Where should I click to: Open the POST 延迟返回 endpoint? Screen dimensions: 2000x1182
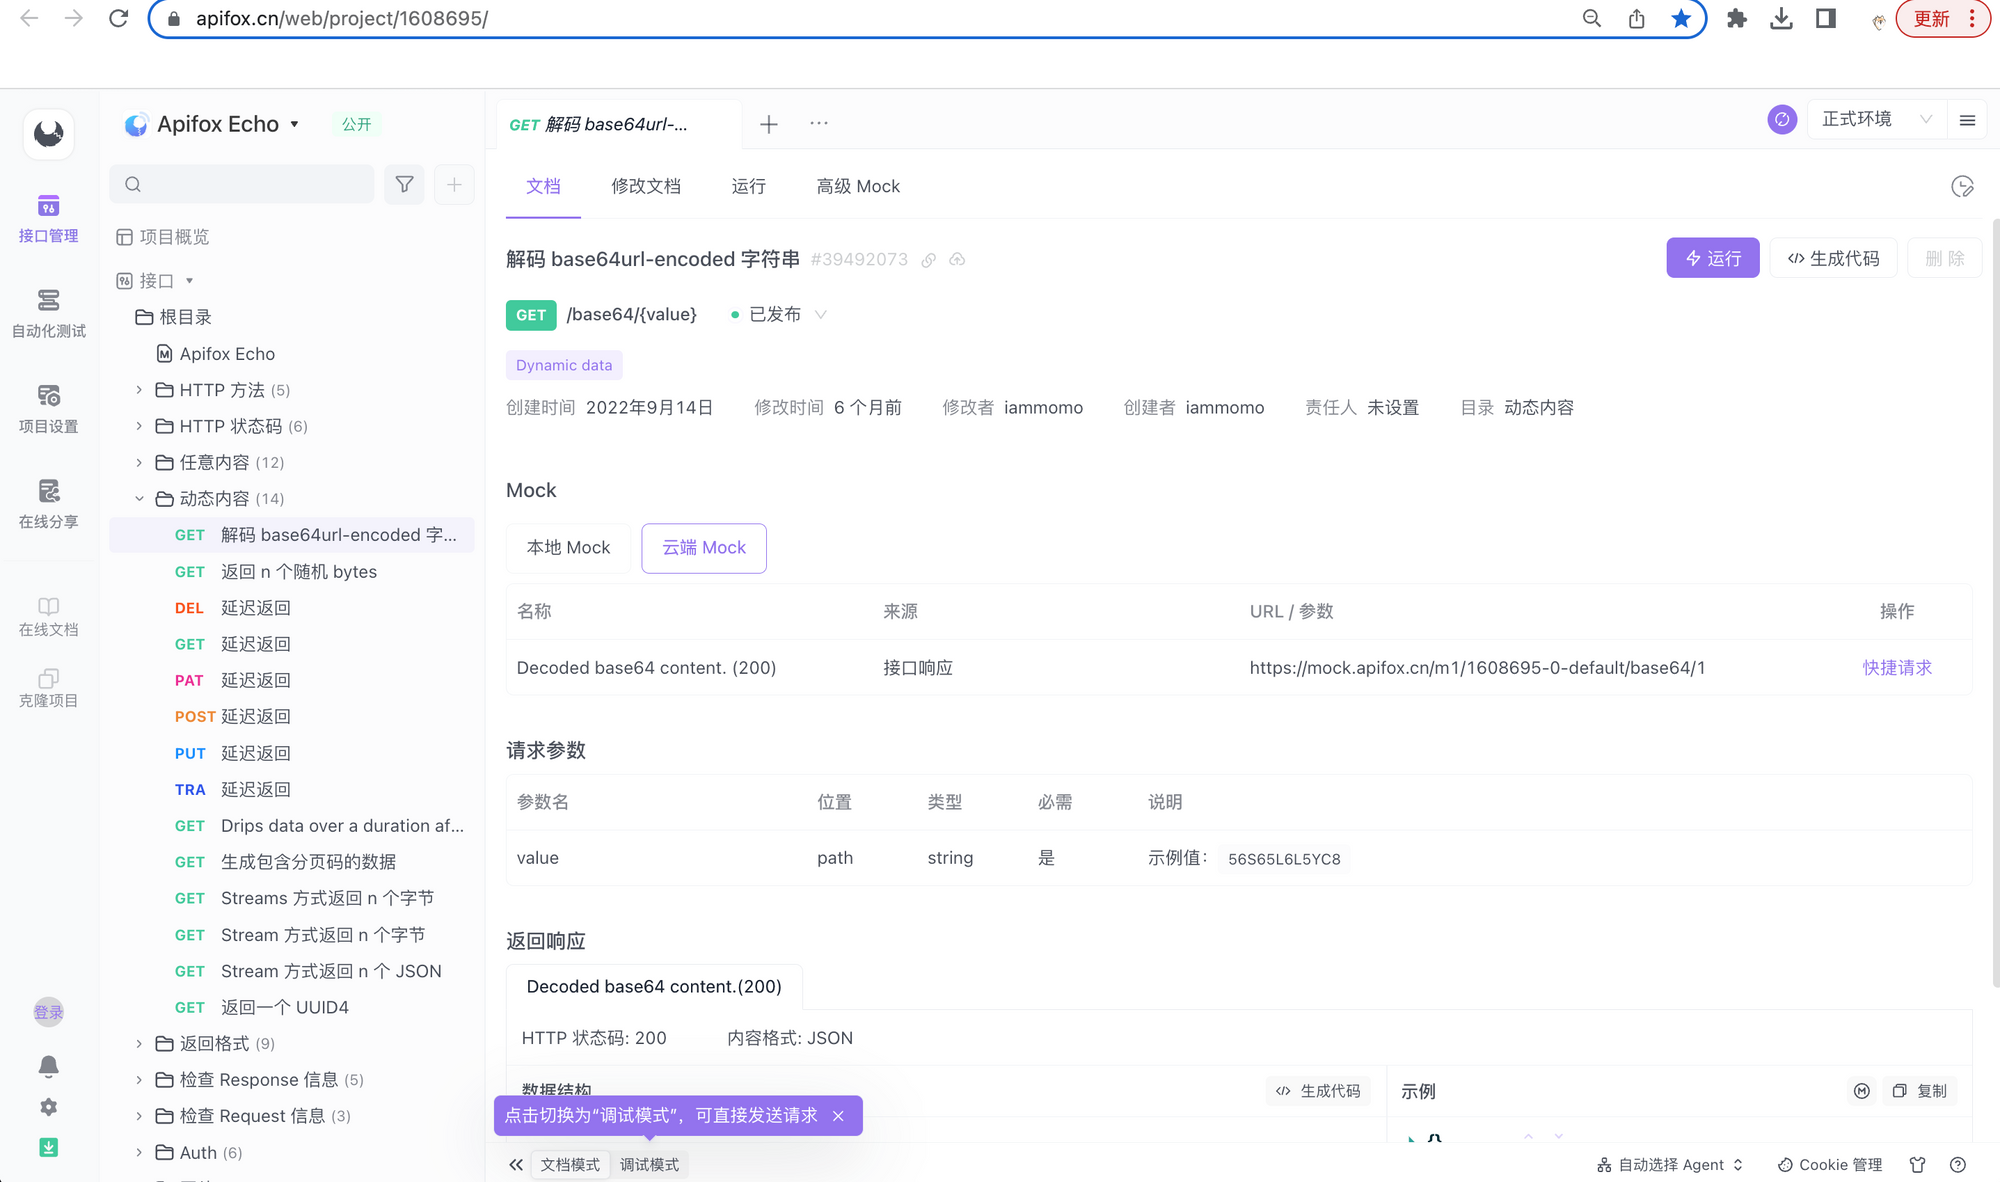[x=292, y=717]
